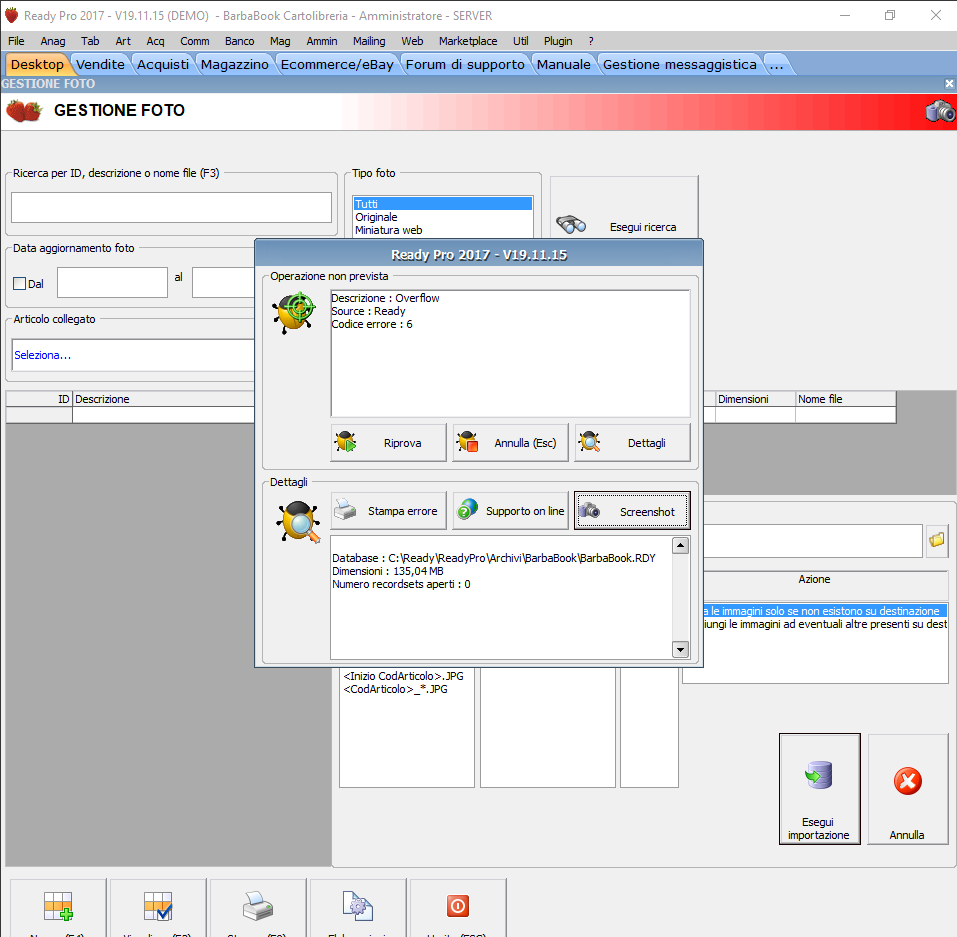Click the Codice errore : 6 line

point(372,324)
